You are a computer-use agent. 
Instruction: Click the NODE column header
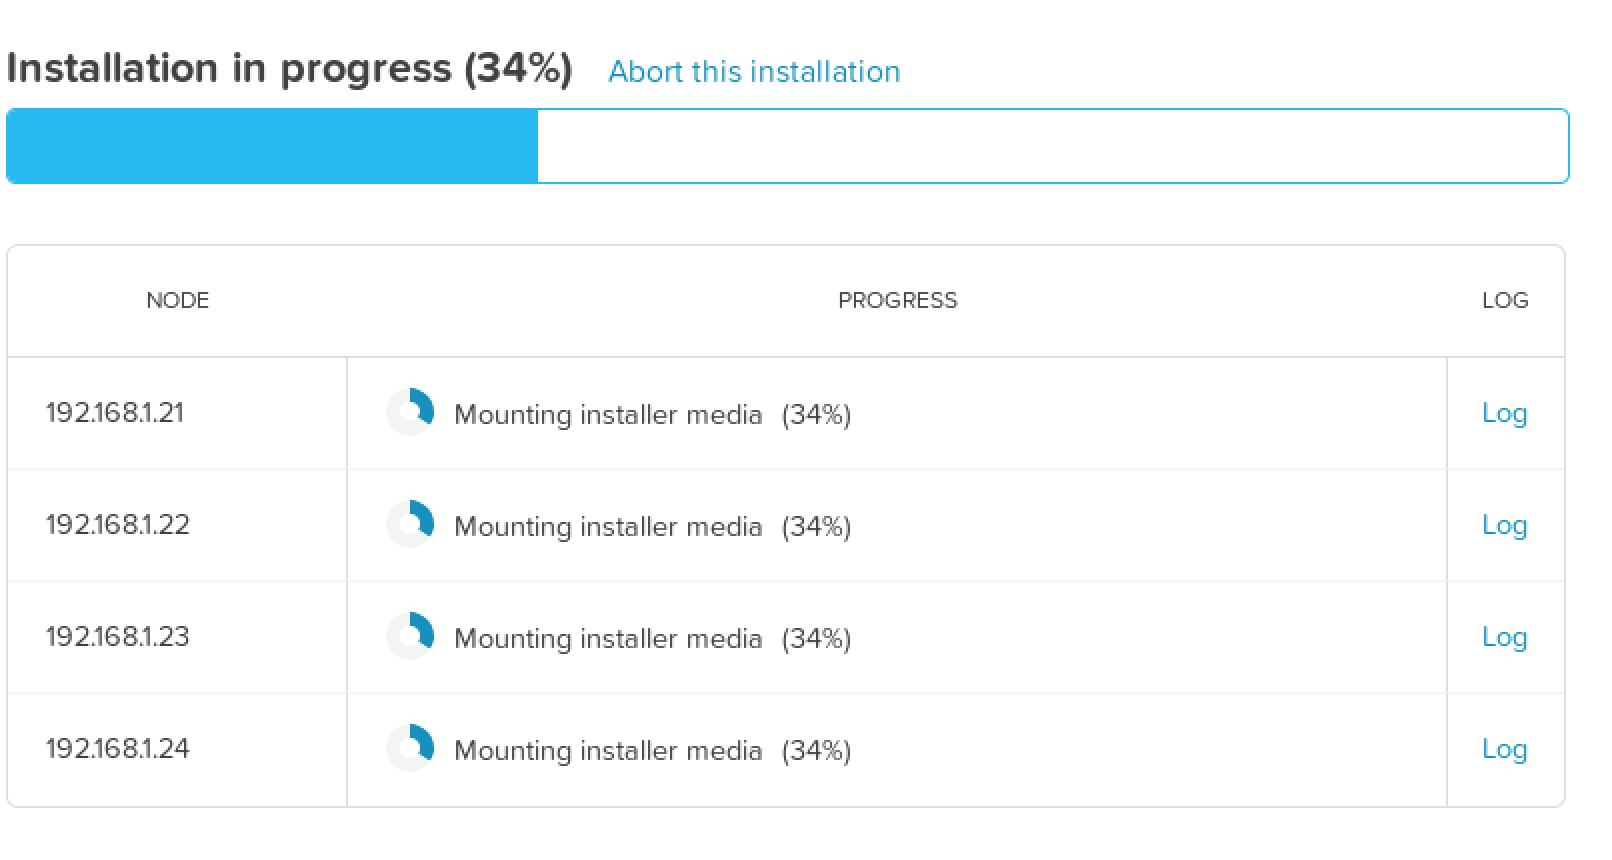coord(177,301)
